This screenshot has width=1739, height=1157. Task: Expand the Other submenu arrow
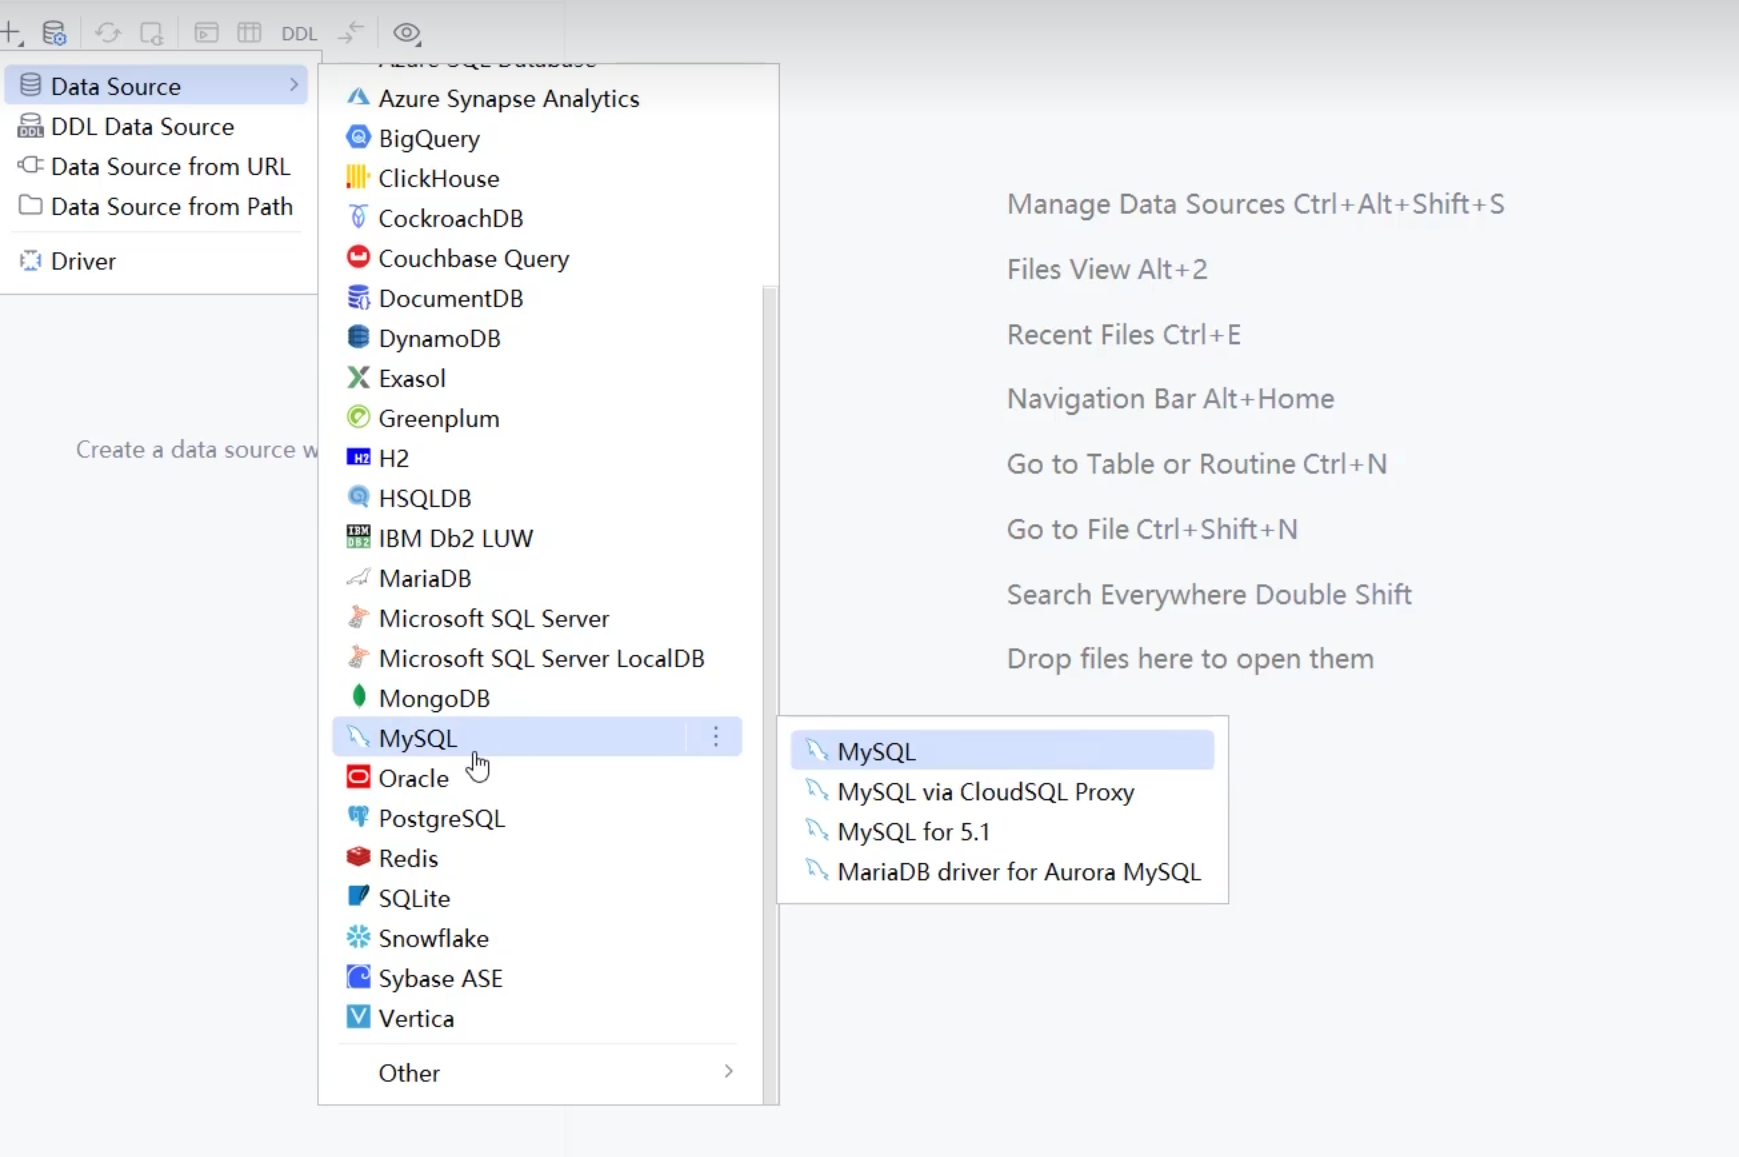[x=728, y=1071]
